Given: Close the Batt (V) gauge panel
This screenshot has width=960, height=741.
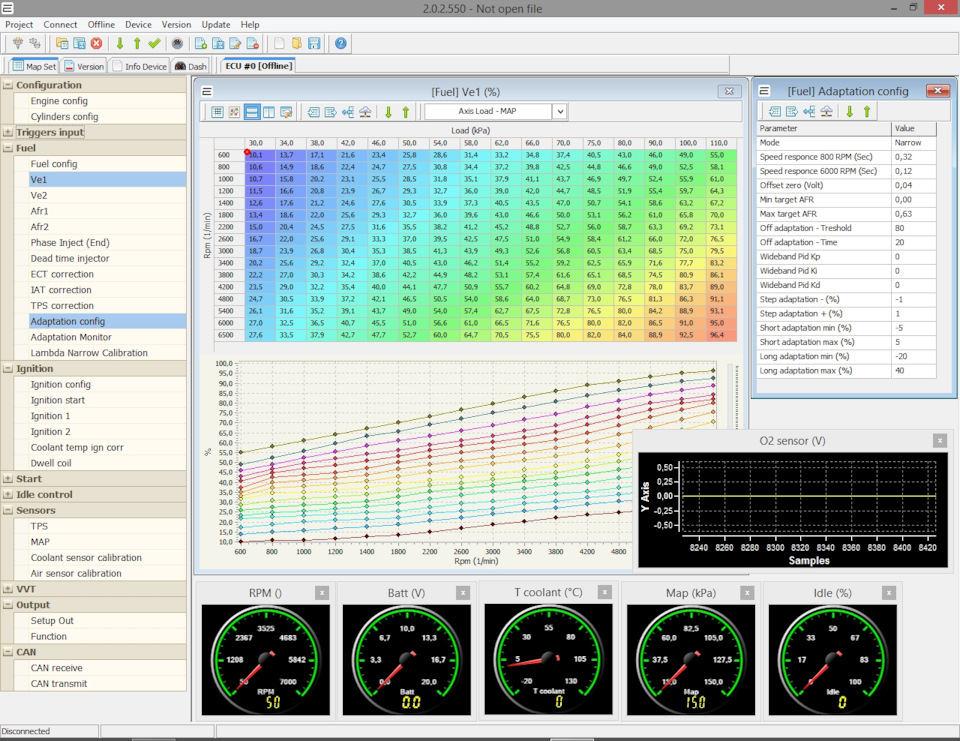Looking at the screenshot, I should [x=463, y=593].
